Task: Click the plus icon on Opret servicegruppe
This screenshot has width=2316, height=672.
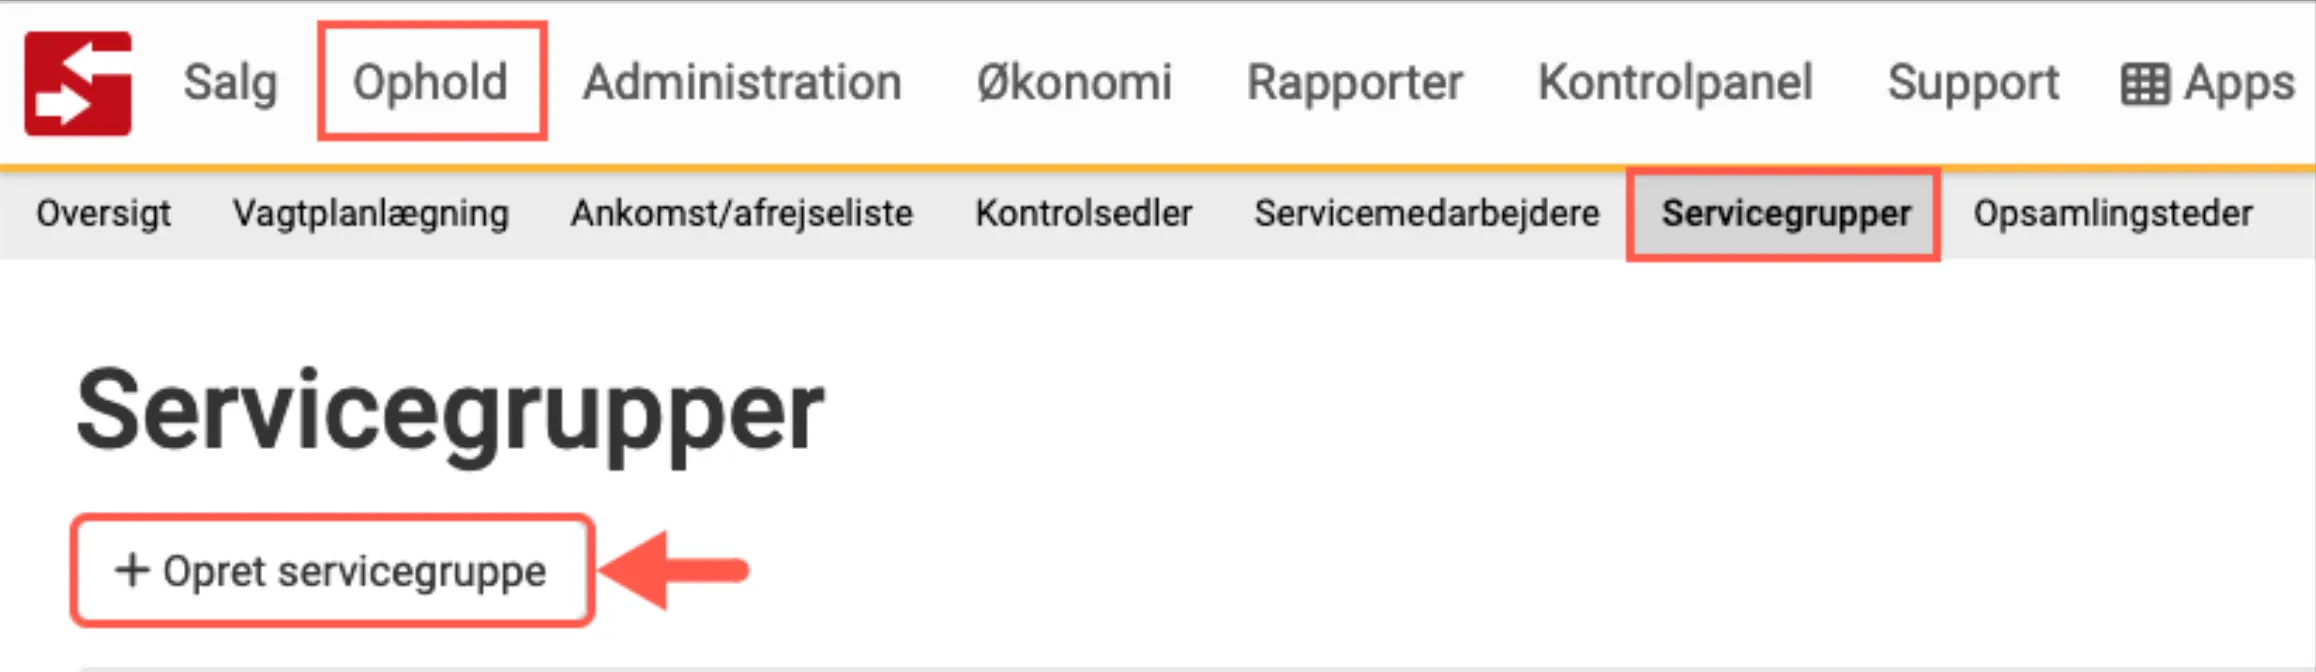Action: [x=130, y=570]
